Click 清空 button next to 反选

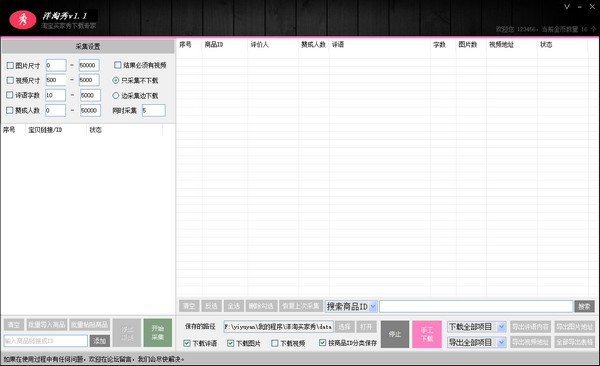[189, 306]
